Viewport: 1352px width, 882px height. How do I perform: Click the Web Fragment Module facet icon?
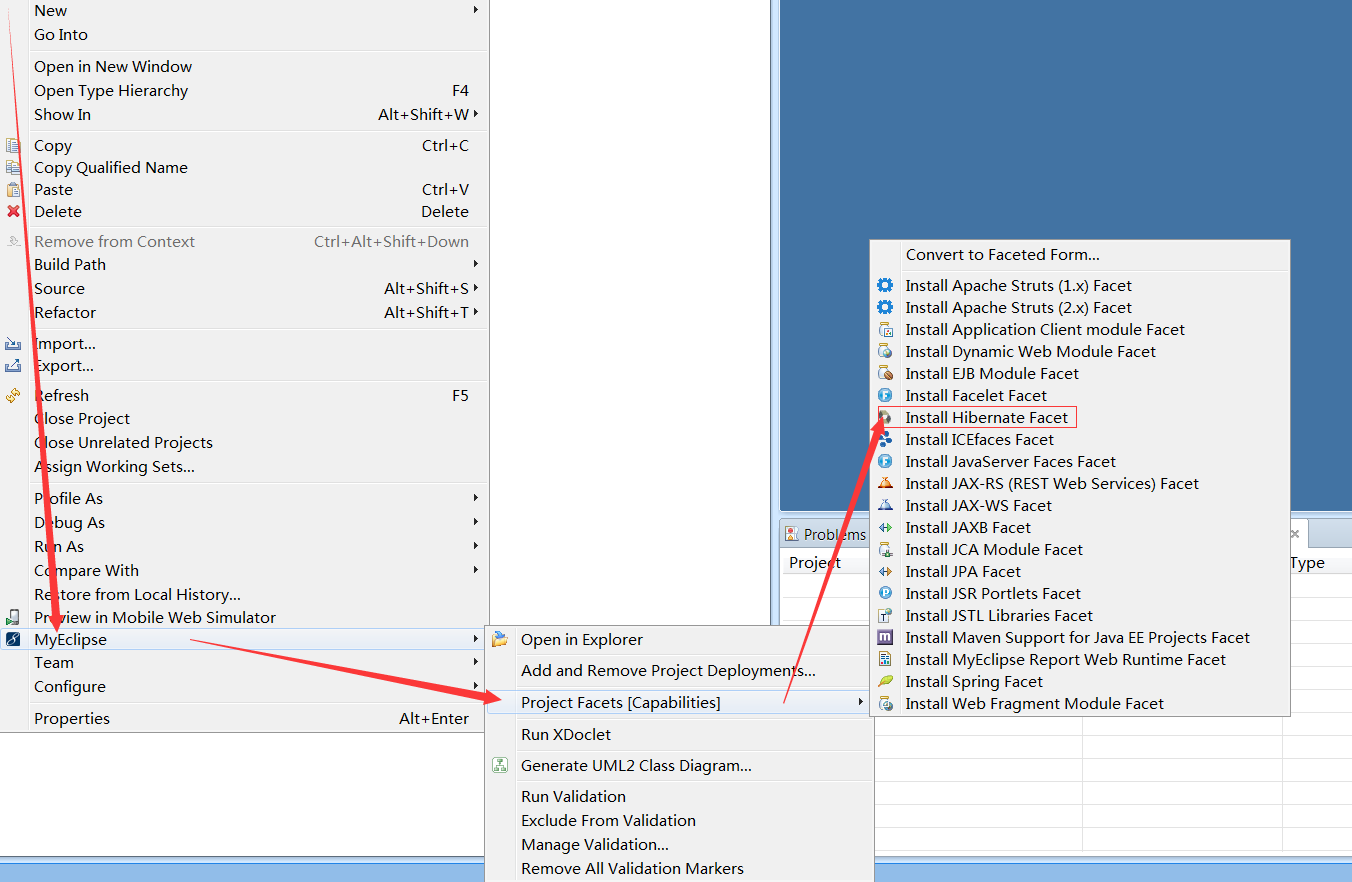(885, 703)
